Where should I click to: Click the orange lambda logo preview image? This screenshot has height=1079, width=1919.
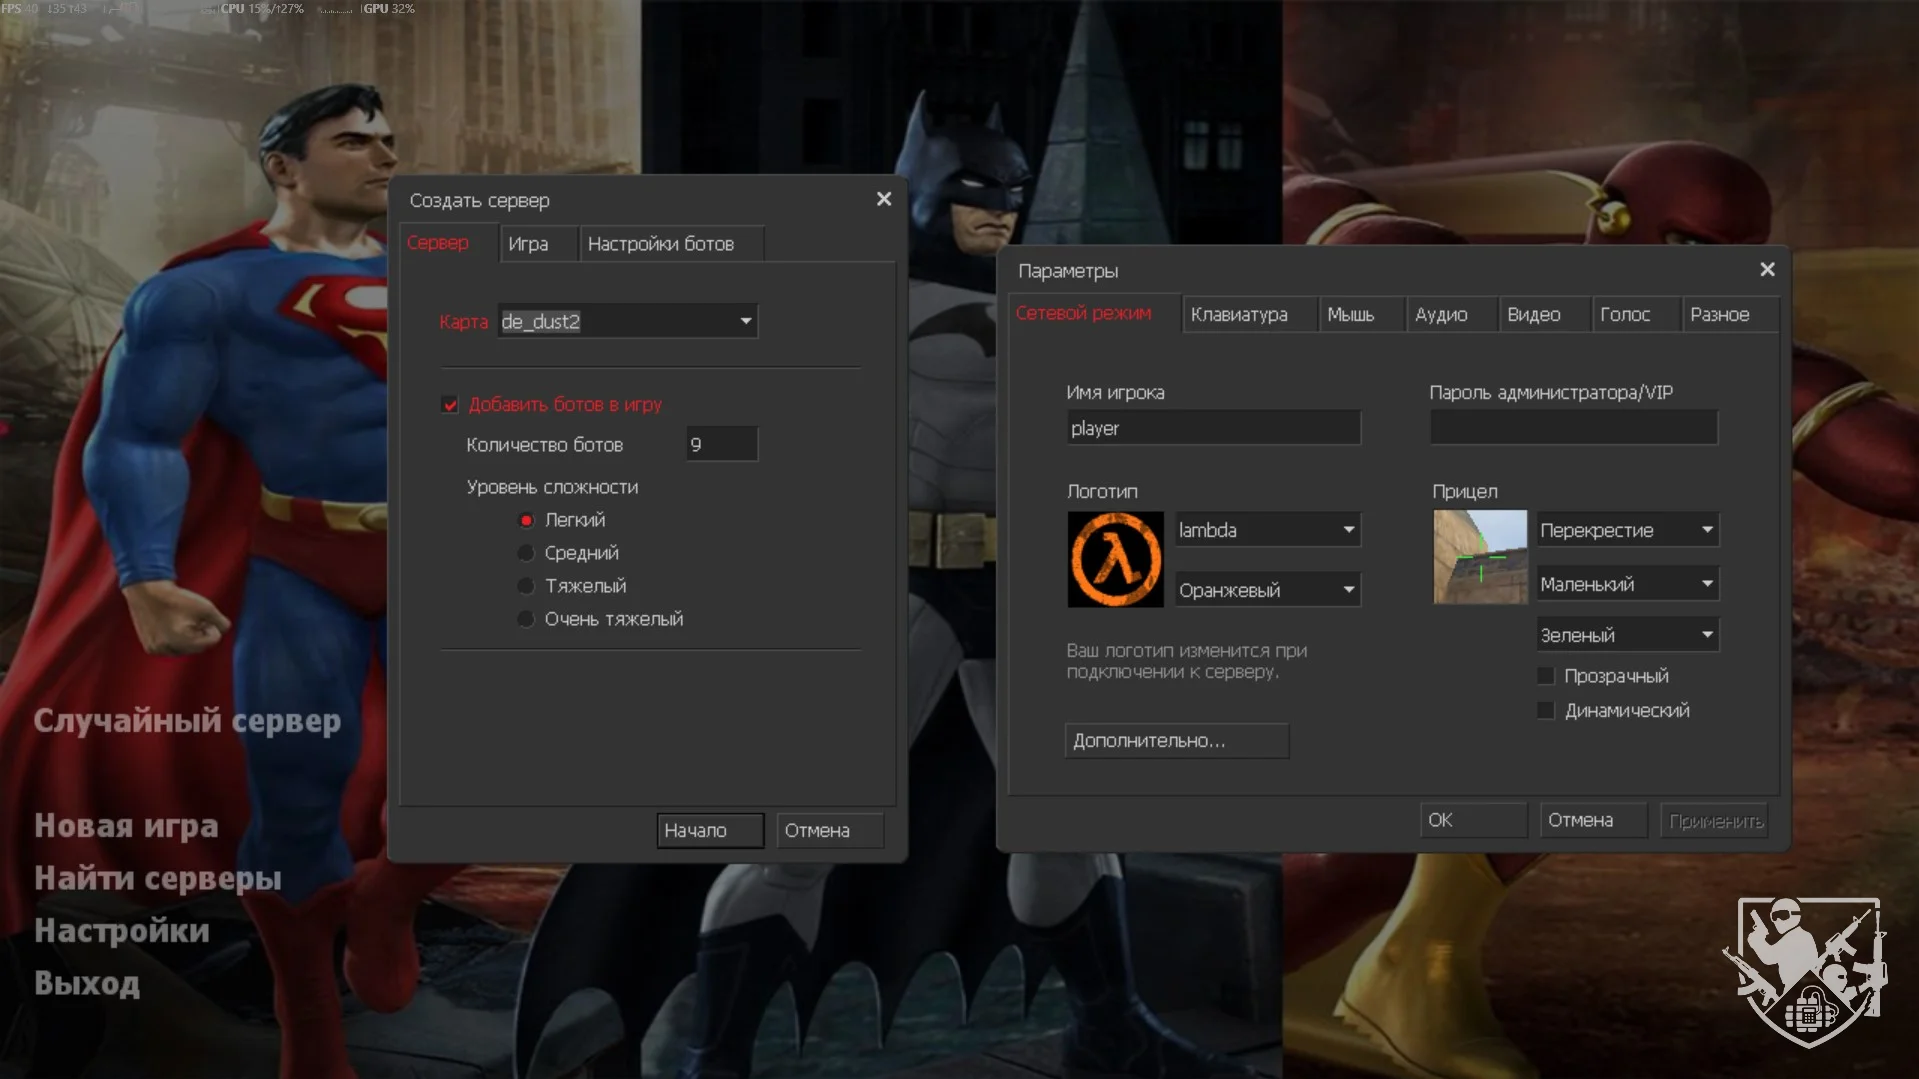point(1115,559)
